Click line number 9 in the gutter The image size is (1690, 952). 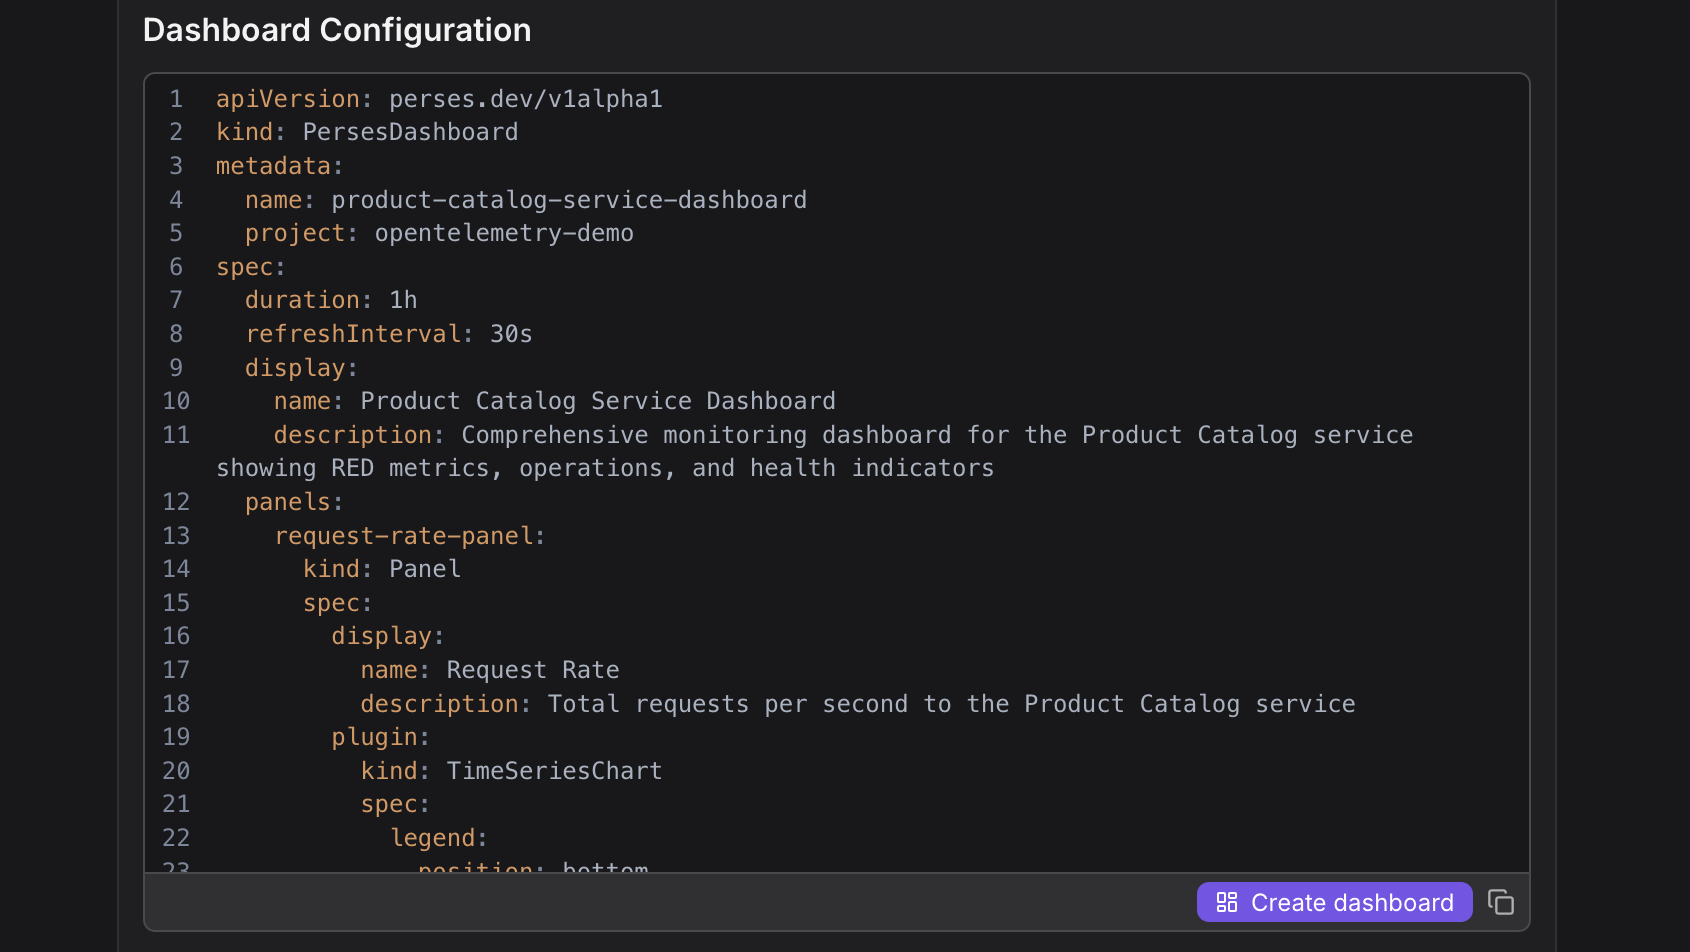(x=176, y=368)
